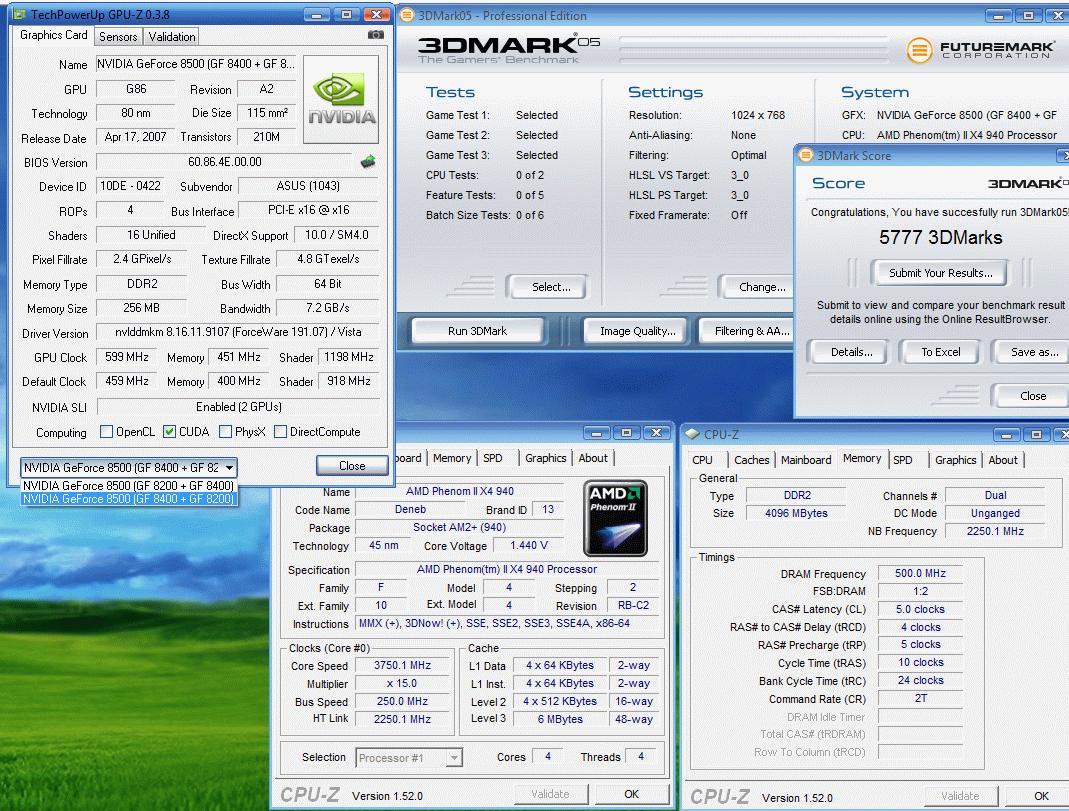Click the 5777 3DMarks score text
The image size is (1069, 811).
tap(940, 237)
